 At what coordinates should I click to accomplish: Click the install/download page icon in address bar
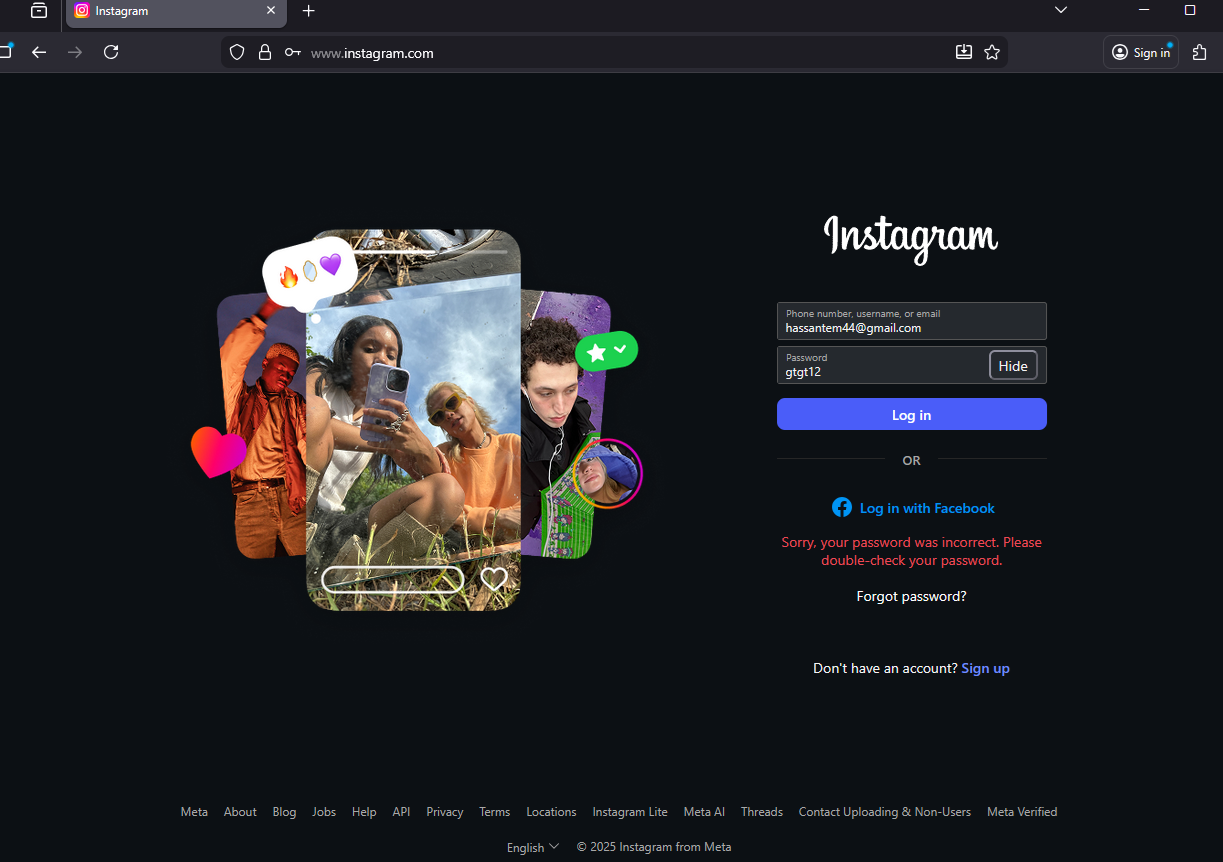[x=964, y=52]
